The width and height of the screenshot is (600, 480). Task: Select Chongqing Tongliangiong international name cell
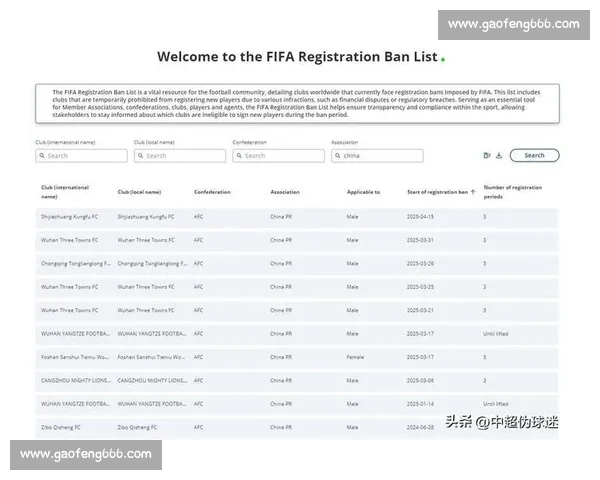[x=76, y=263]
